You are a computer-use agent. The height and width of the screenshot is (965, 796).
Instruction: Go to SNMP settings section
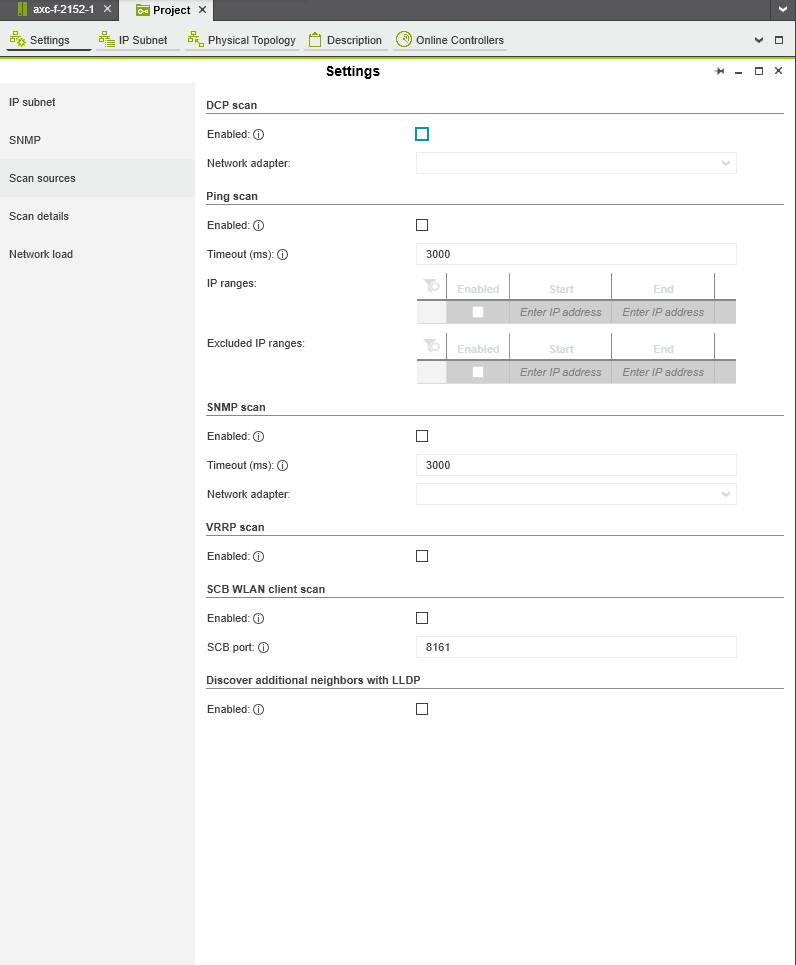click(25, 140)
